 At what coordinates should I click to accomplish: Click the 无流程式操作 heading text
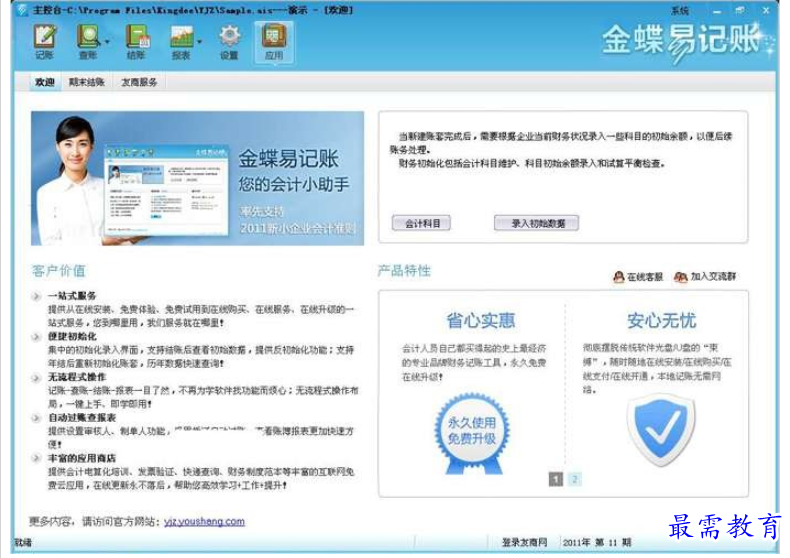point(77,377)
